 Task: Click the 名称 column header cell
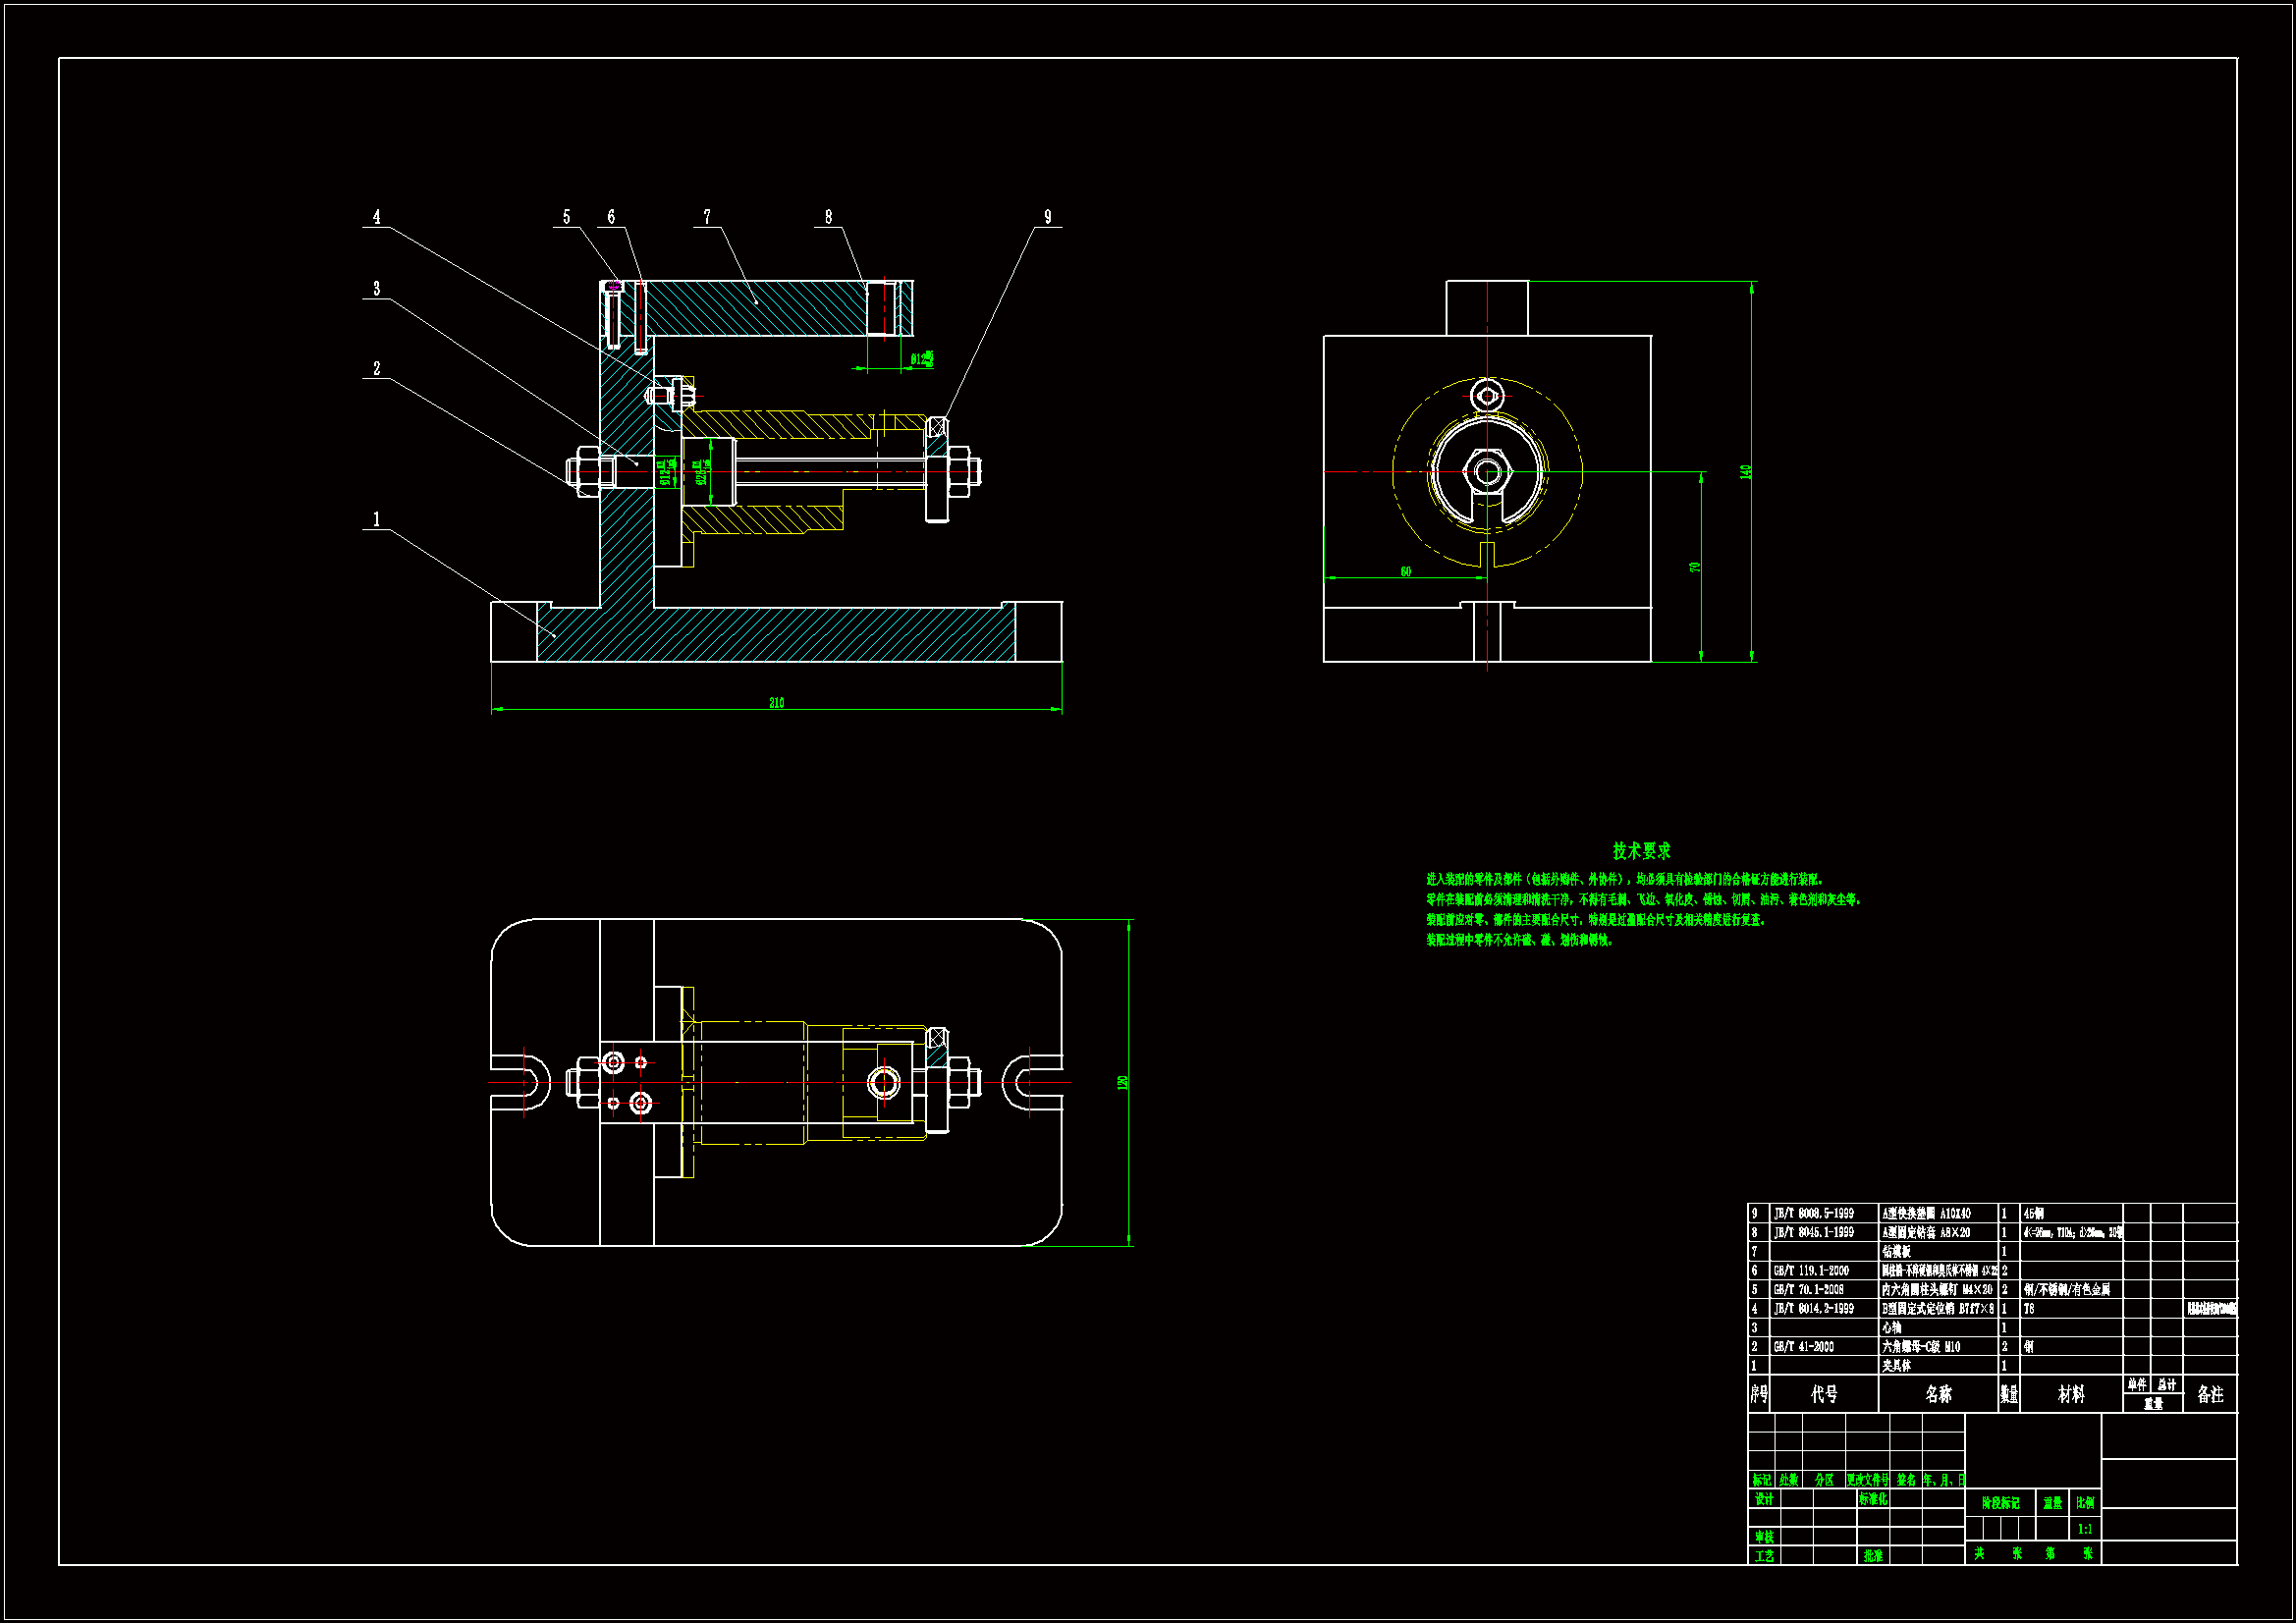[x=1938, y=1394]
